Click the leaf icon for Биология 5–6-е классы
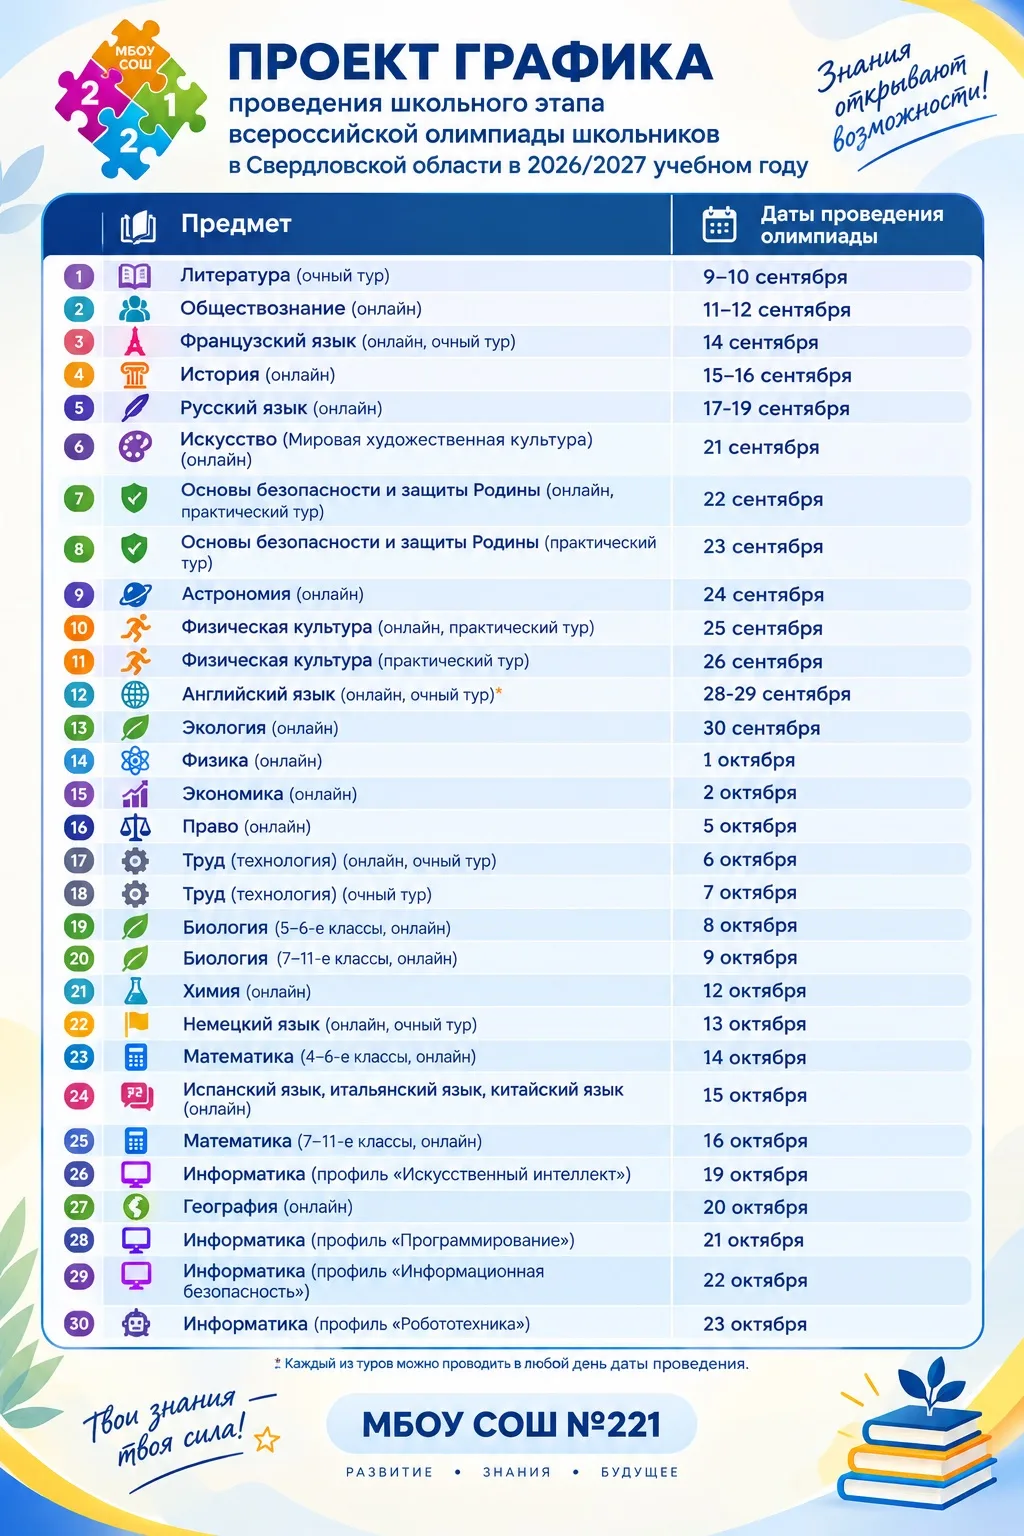The width and height of the screenshot is (1024, 1536). (135, 926)
